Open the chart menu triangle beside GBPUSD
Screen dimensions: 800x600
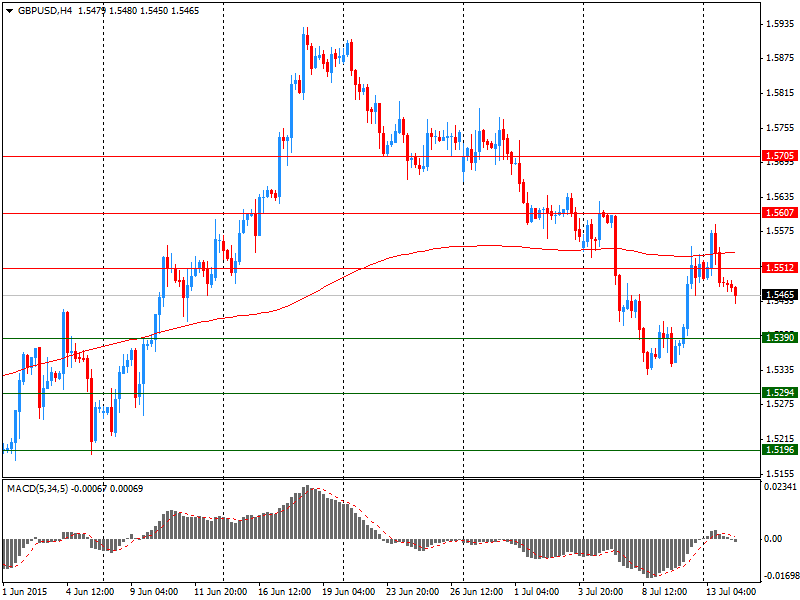tap(9, 11)
